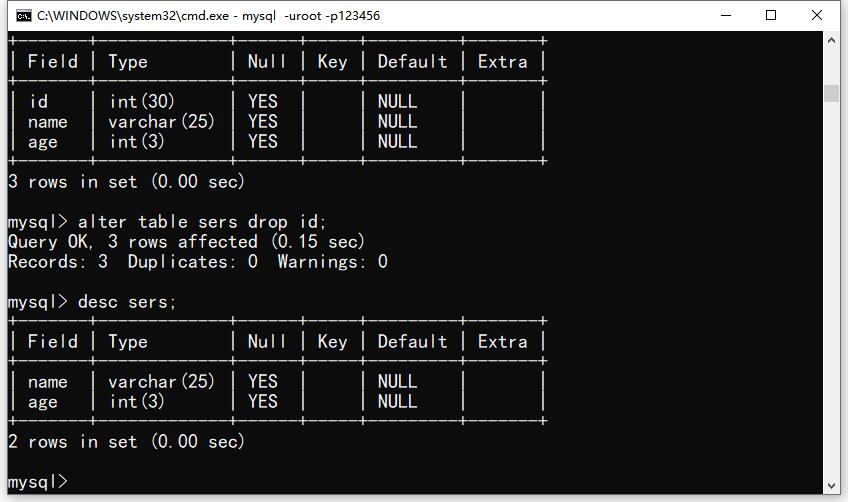Minimize the cmd.exe window

click(726, 15)
